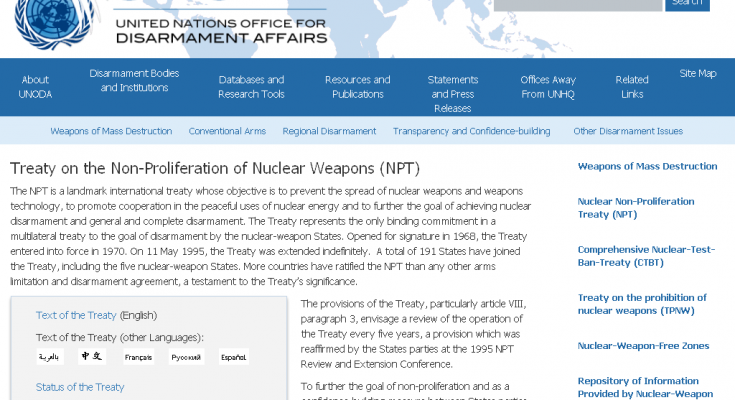Open the Arabic treaty text icon
735x400 pixels.
50,357
